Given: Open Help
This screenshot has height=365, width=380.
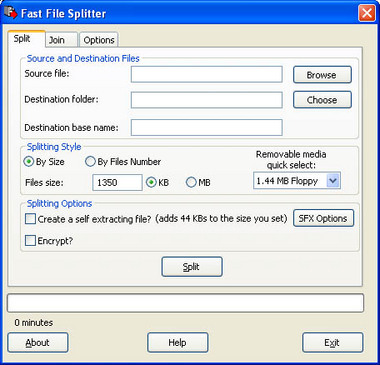Looking at the screenshot, I should 177,342.
